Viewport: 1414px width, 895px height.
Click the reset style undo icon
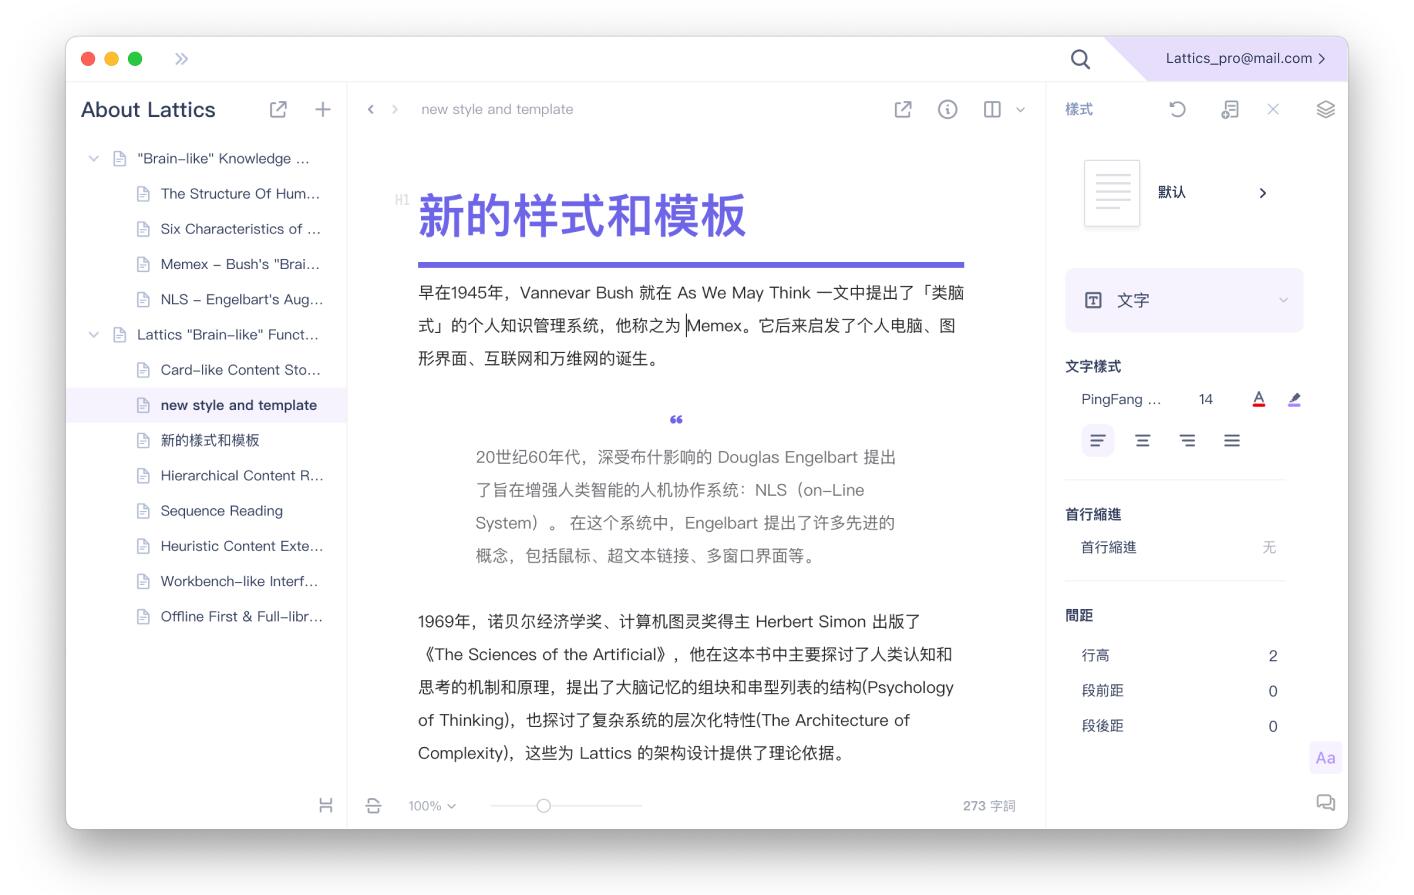coord(1177,110)
